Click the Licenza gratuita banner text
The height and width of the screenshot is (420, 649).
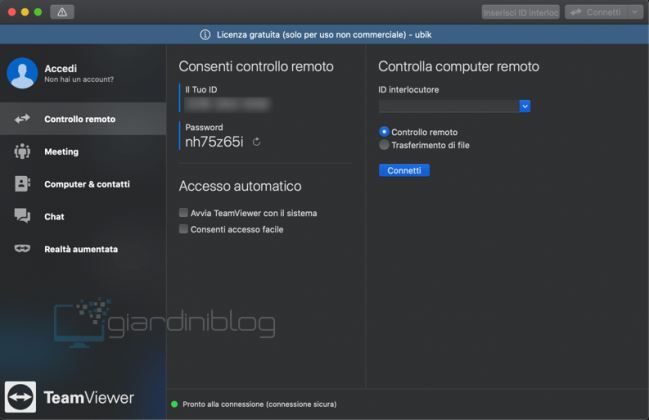pyautogui.click(x=324, y=35)
